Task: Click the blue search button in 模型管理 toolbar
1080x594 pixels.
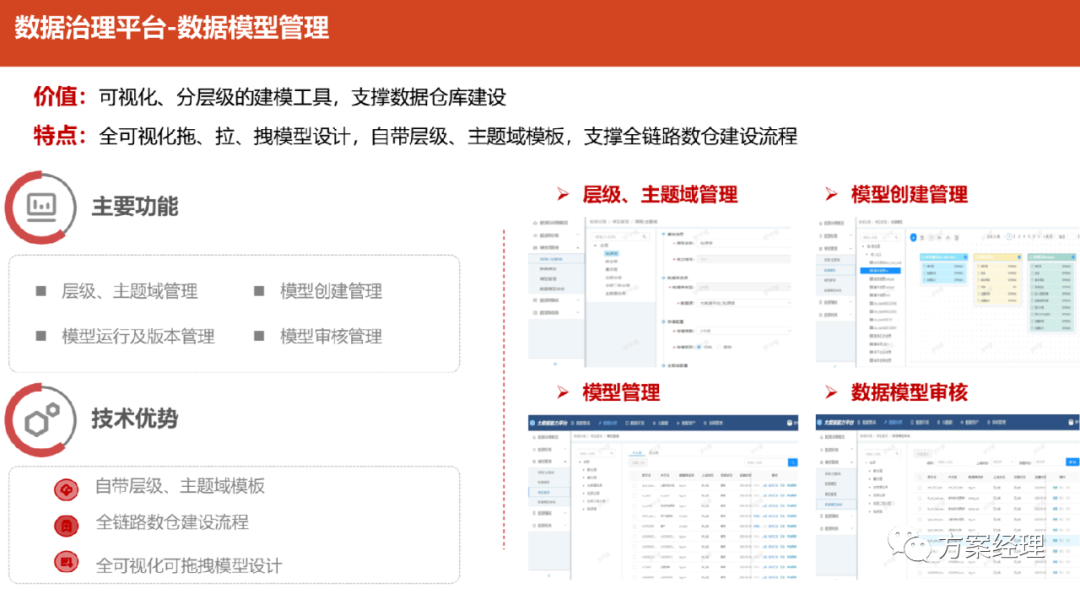Action: 792,462
